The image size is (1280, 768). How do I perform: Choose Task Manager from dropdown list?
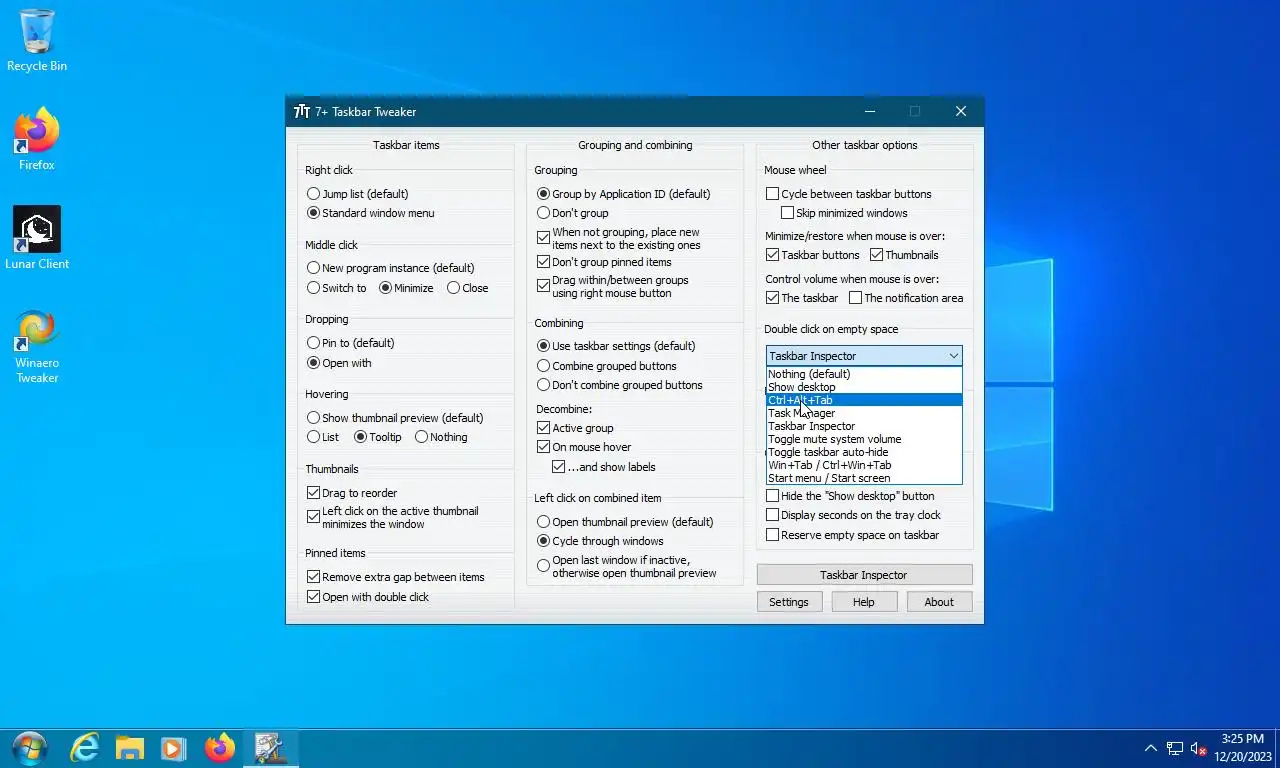(x=864, y=413)
